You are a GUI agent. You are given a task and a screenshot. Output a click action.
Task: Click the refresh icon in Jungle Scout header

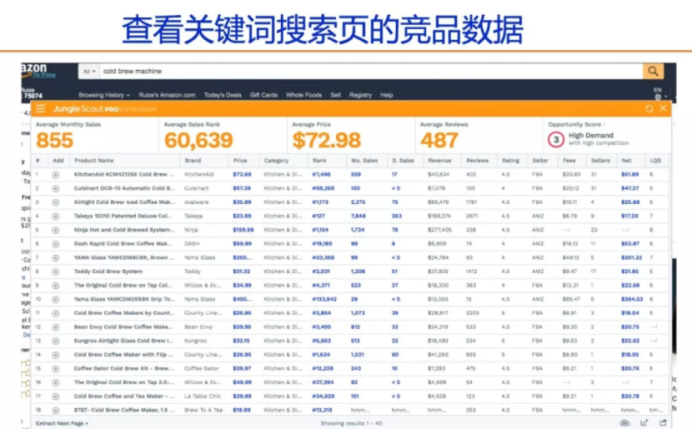click(x=648, y=108)
